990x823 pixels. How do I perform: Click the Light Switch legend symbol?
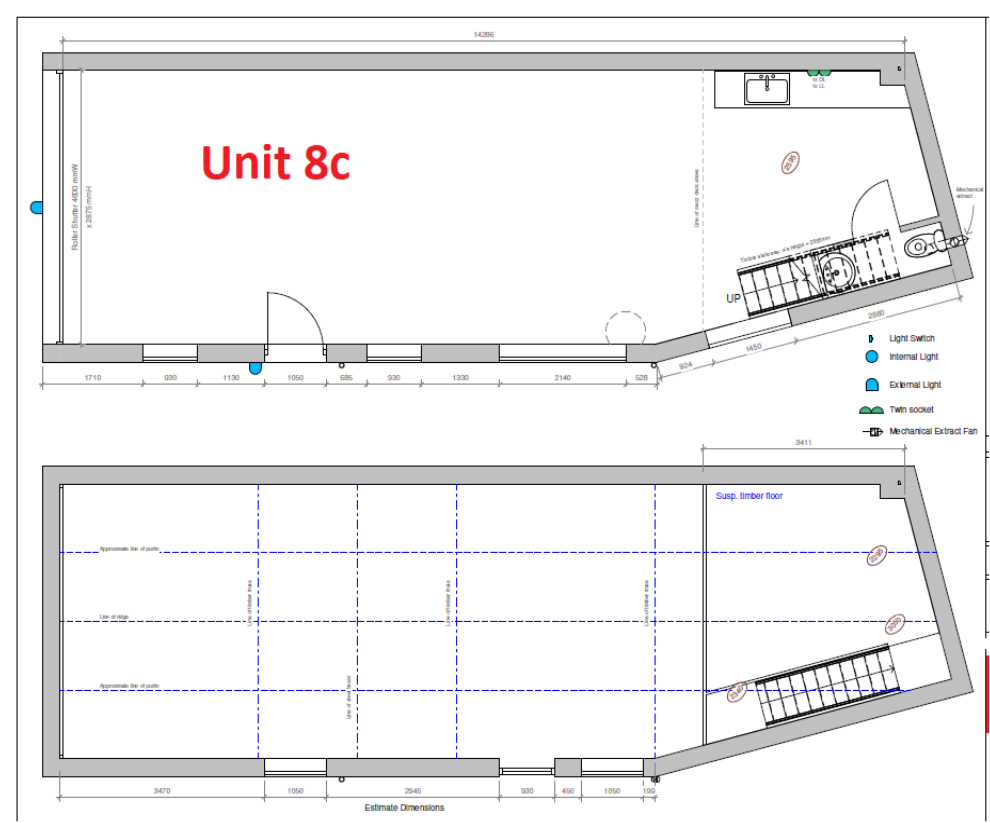pyautogui.click(x=870, y=339)
